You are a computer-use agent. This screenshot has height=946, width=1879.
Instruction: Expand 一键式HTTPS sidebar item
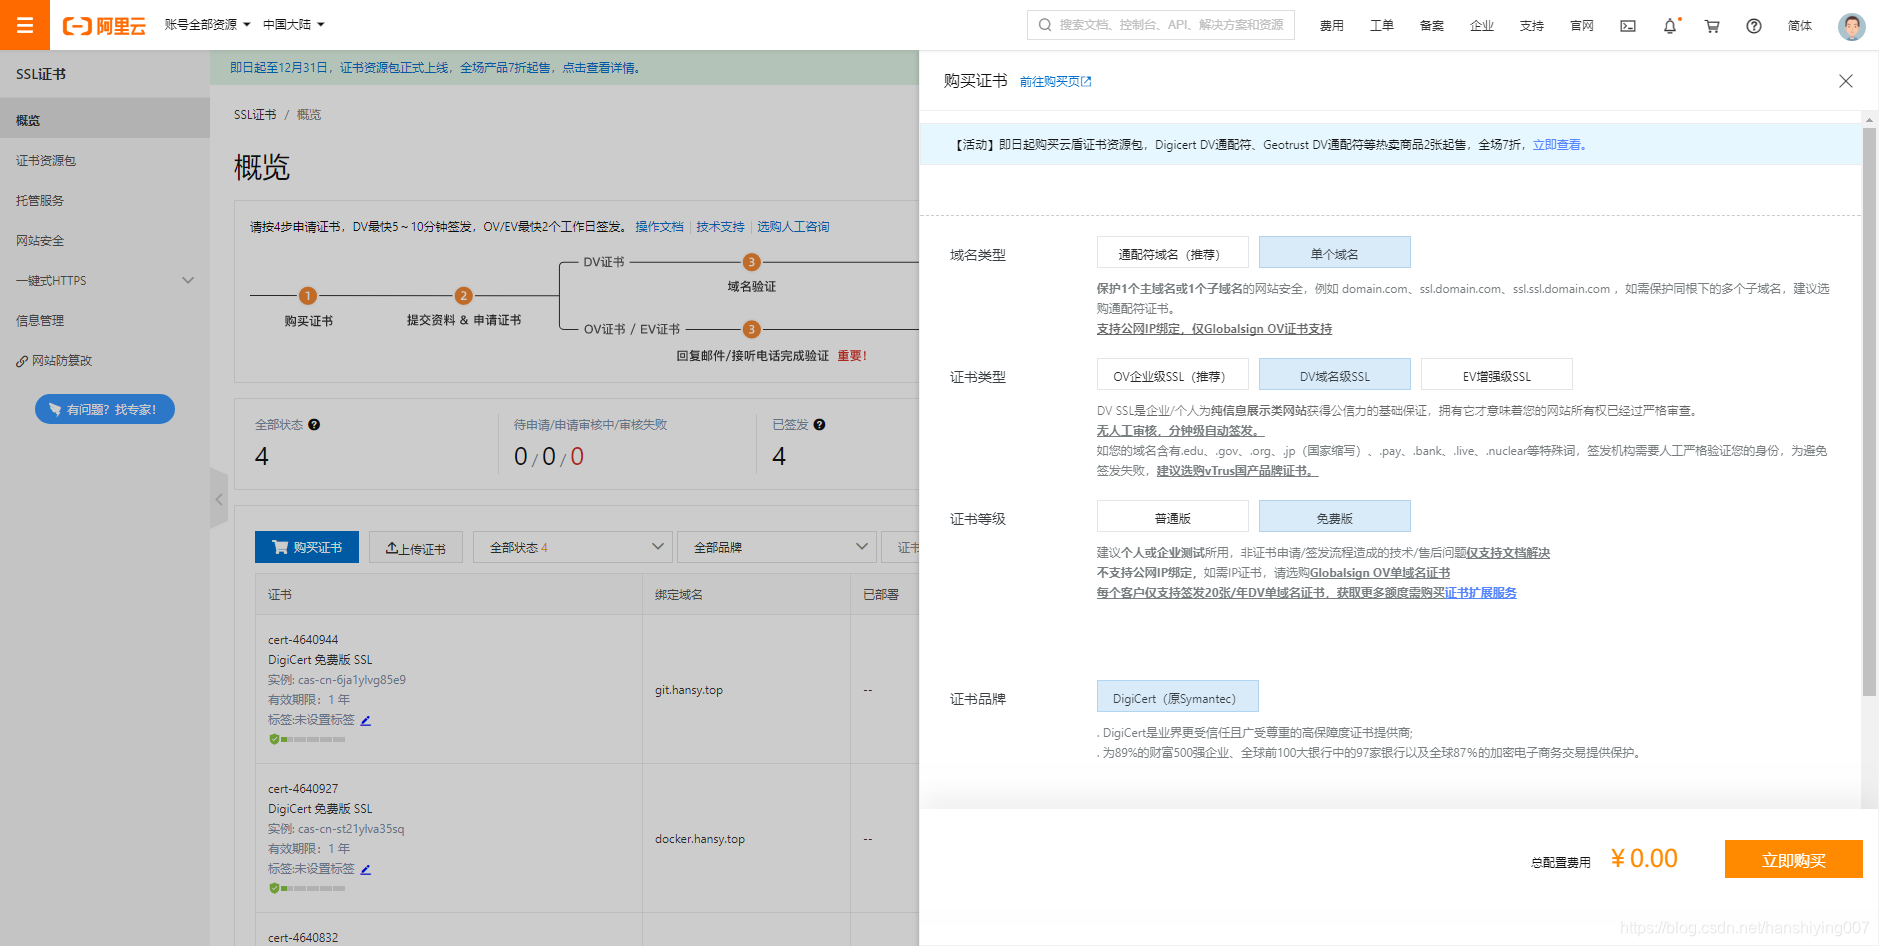pyautogui.click(x=105, y=281)
